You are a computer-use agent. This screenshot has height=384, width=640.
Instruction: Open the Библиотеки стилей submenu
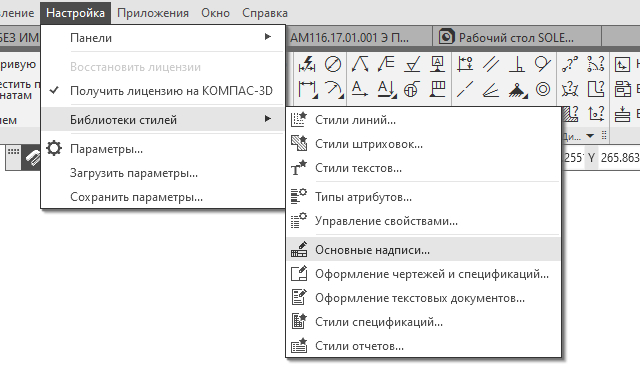click(x=163, y=119)
